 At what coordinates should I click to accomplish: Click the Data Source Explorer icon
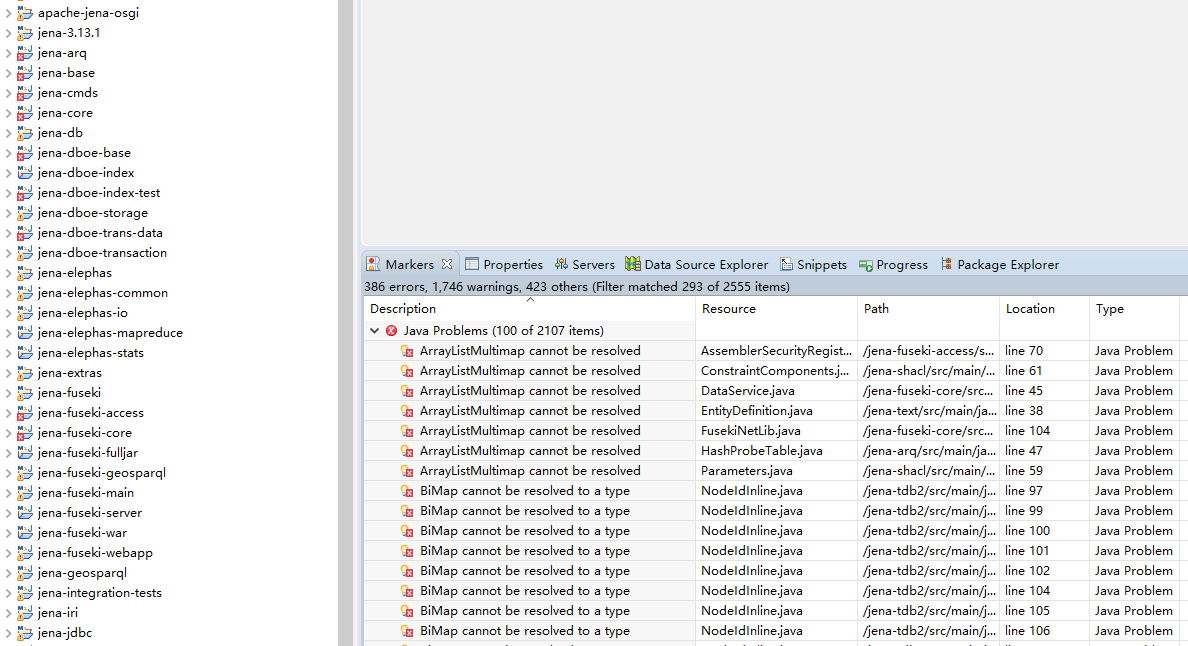(633, 264)
